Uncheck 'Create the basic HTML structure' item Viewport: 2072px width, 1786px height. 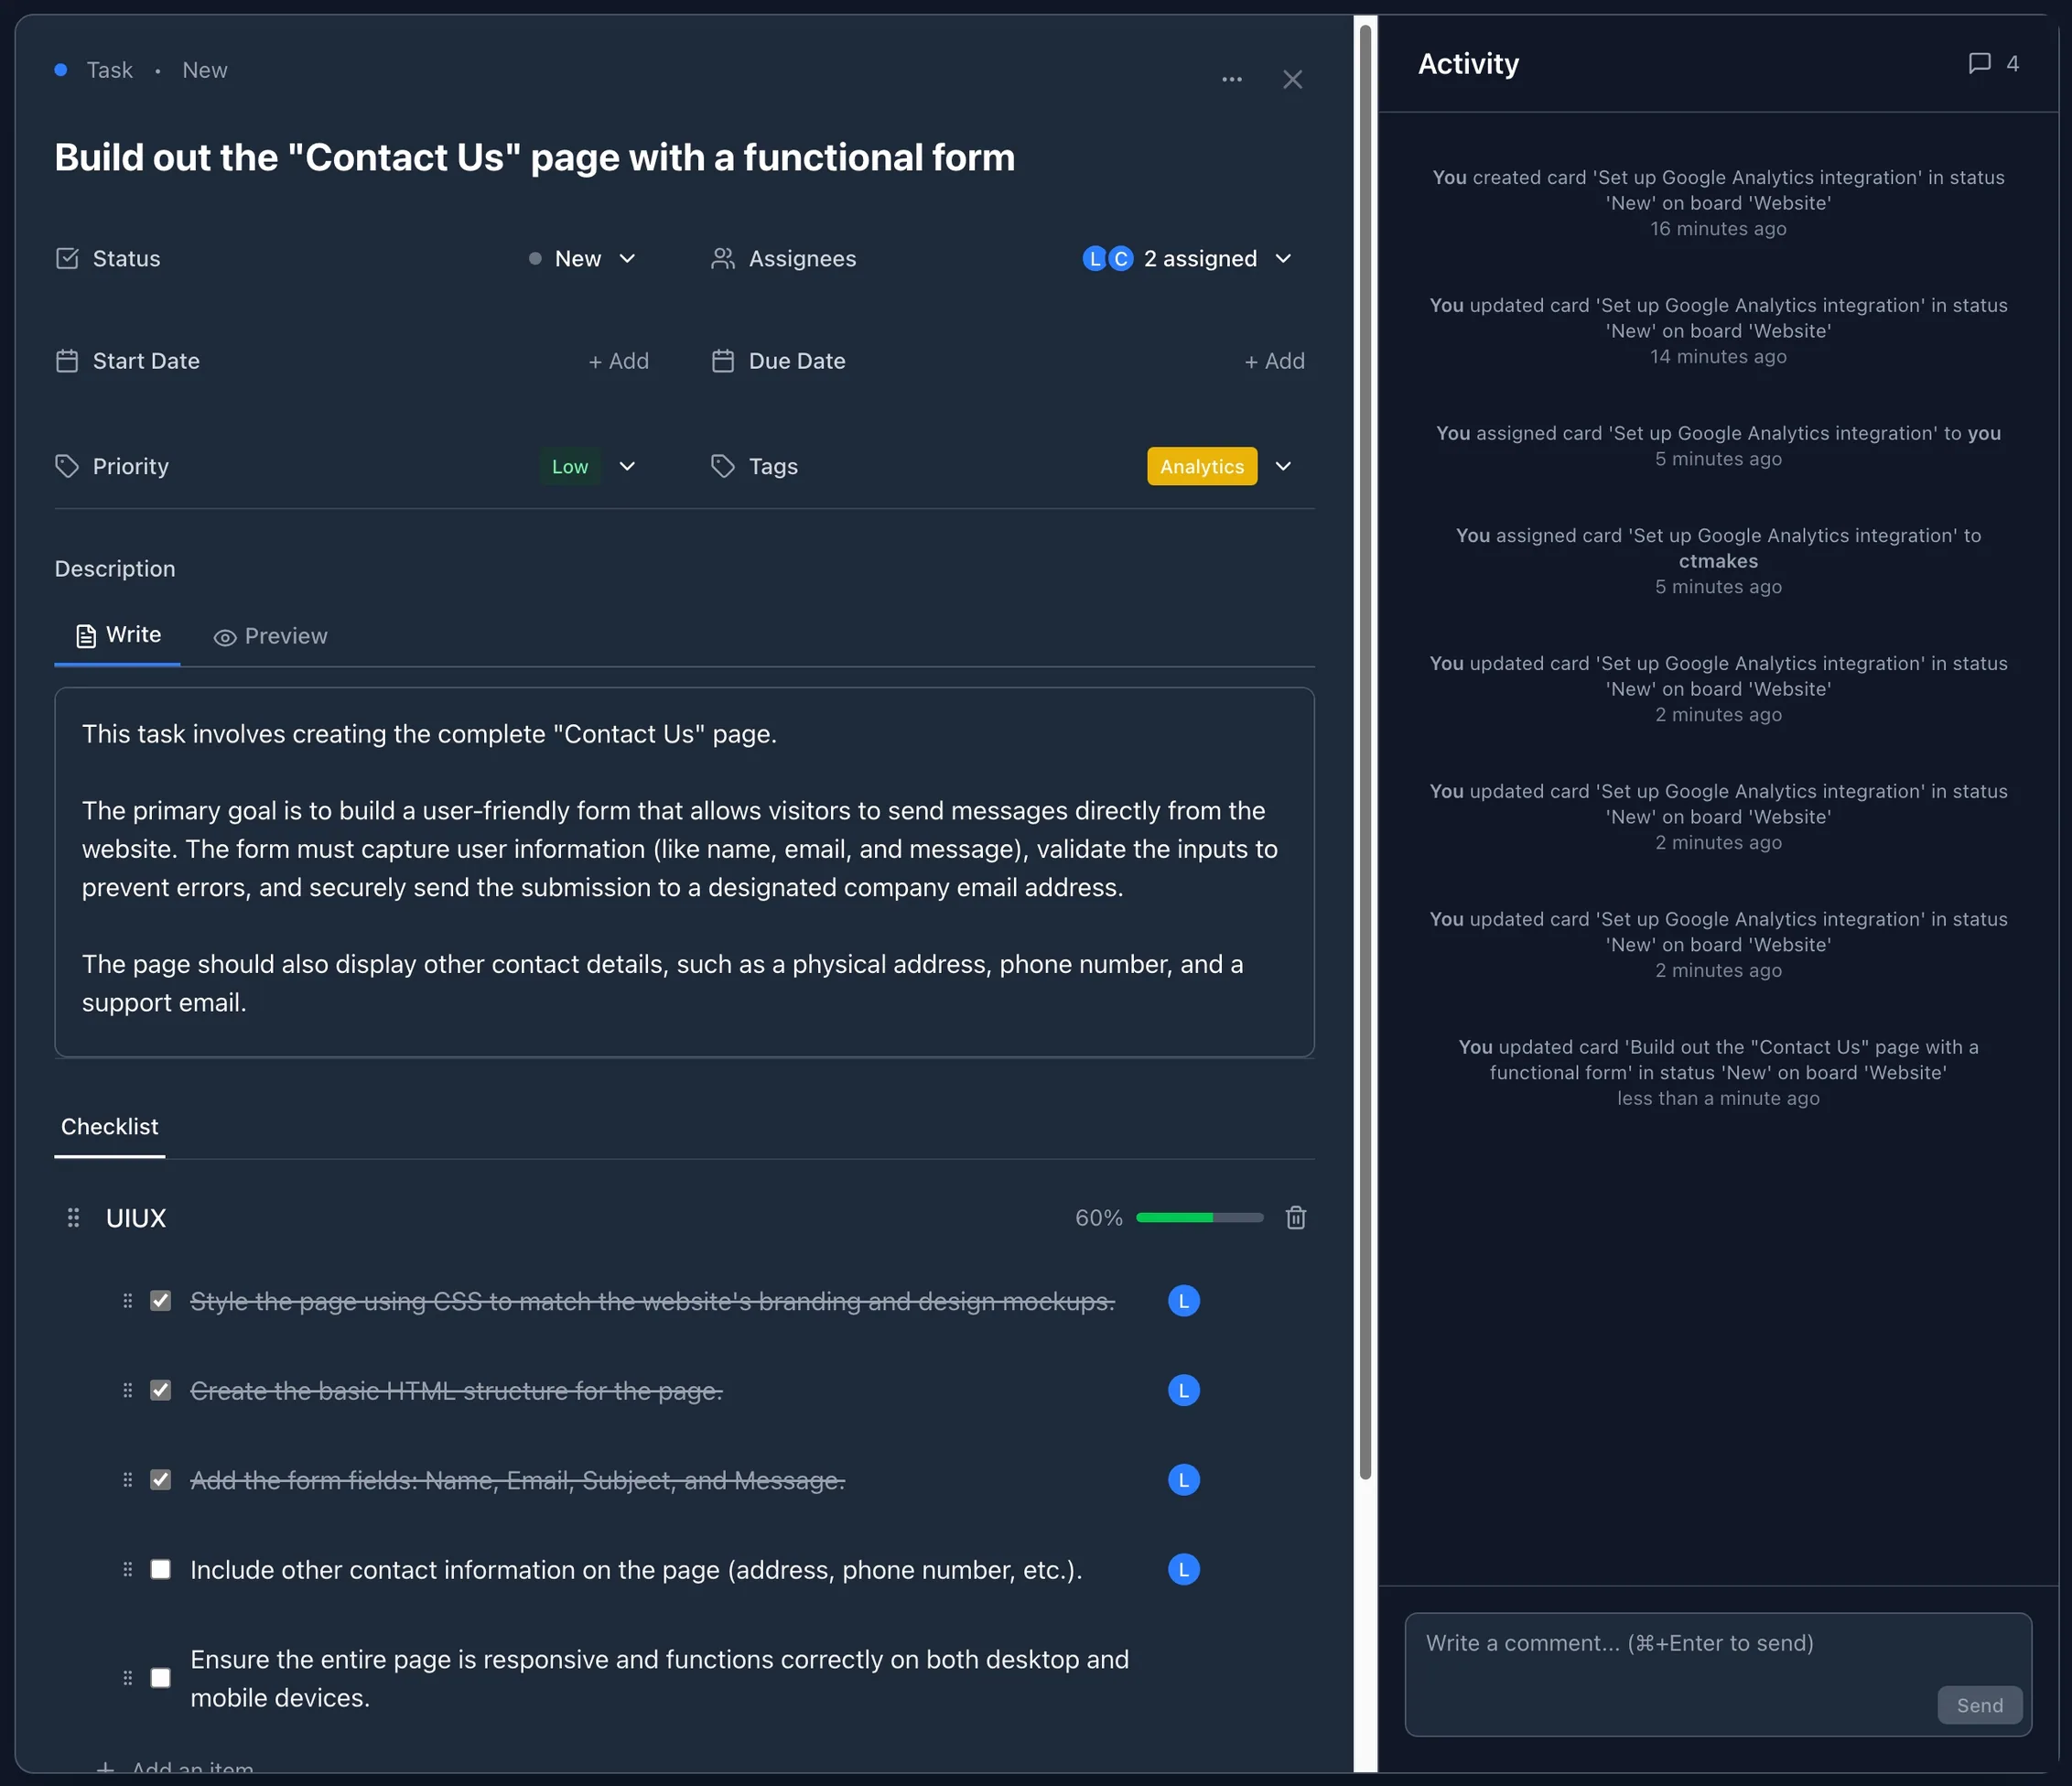[x=160, y=1390]
